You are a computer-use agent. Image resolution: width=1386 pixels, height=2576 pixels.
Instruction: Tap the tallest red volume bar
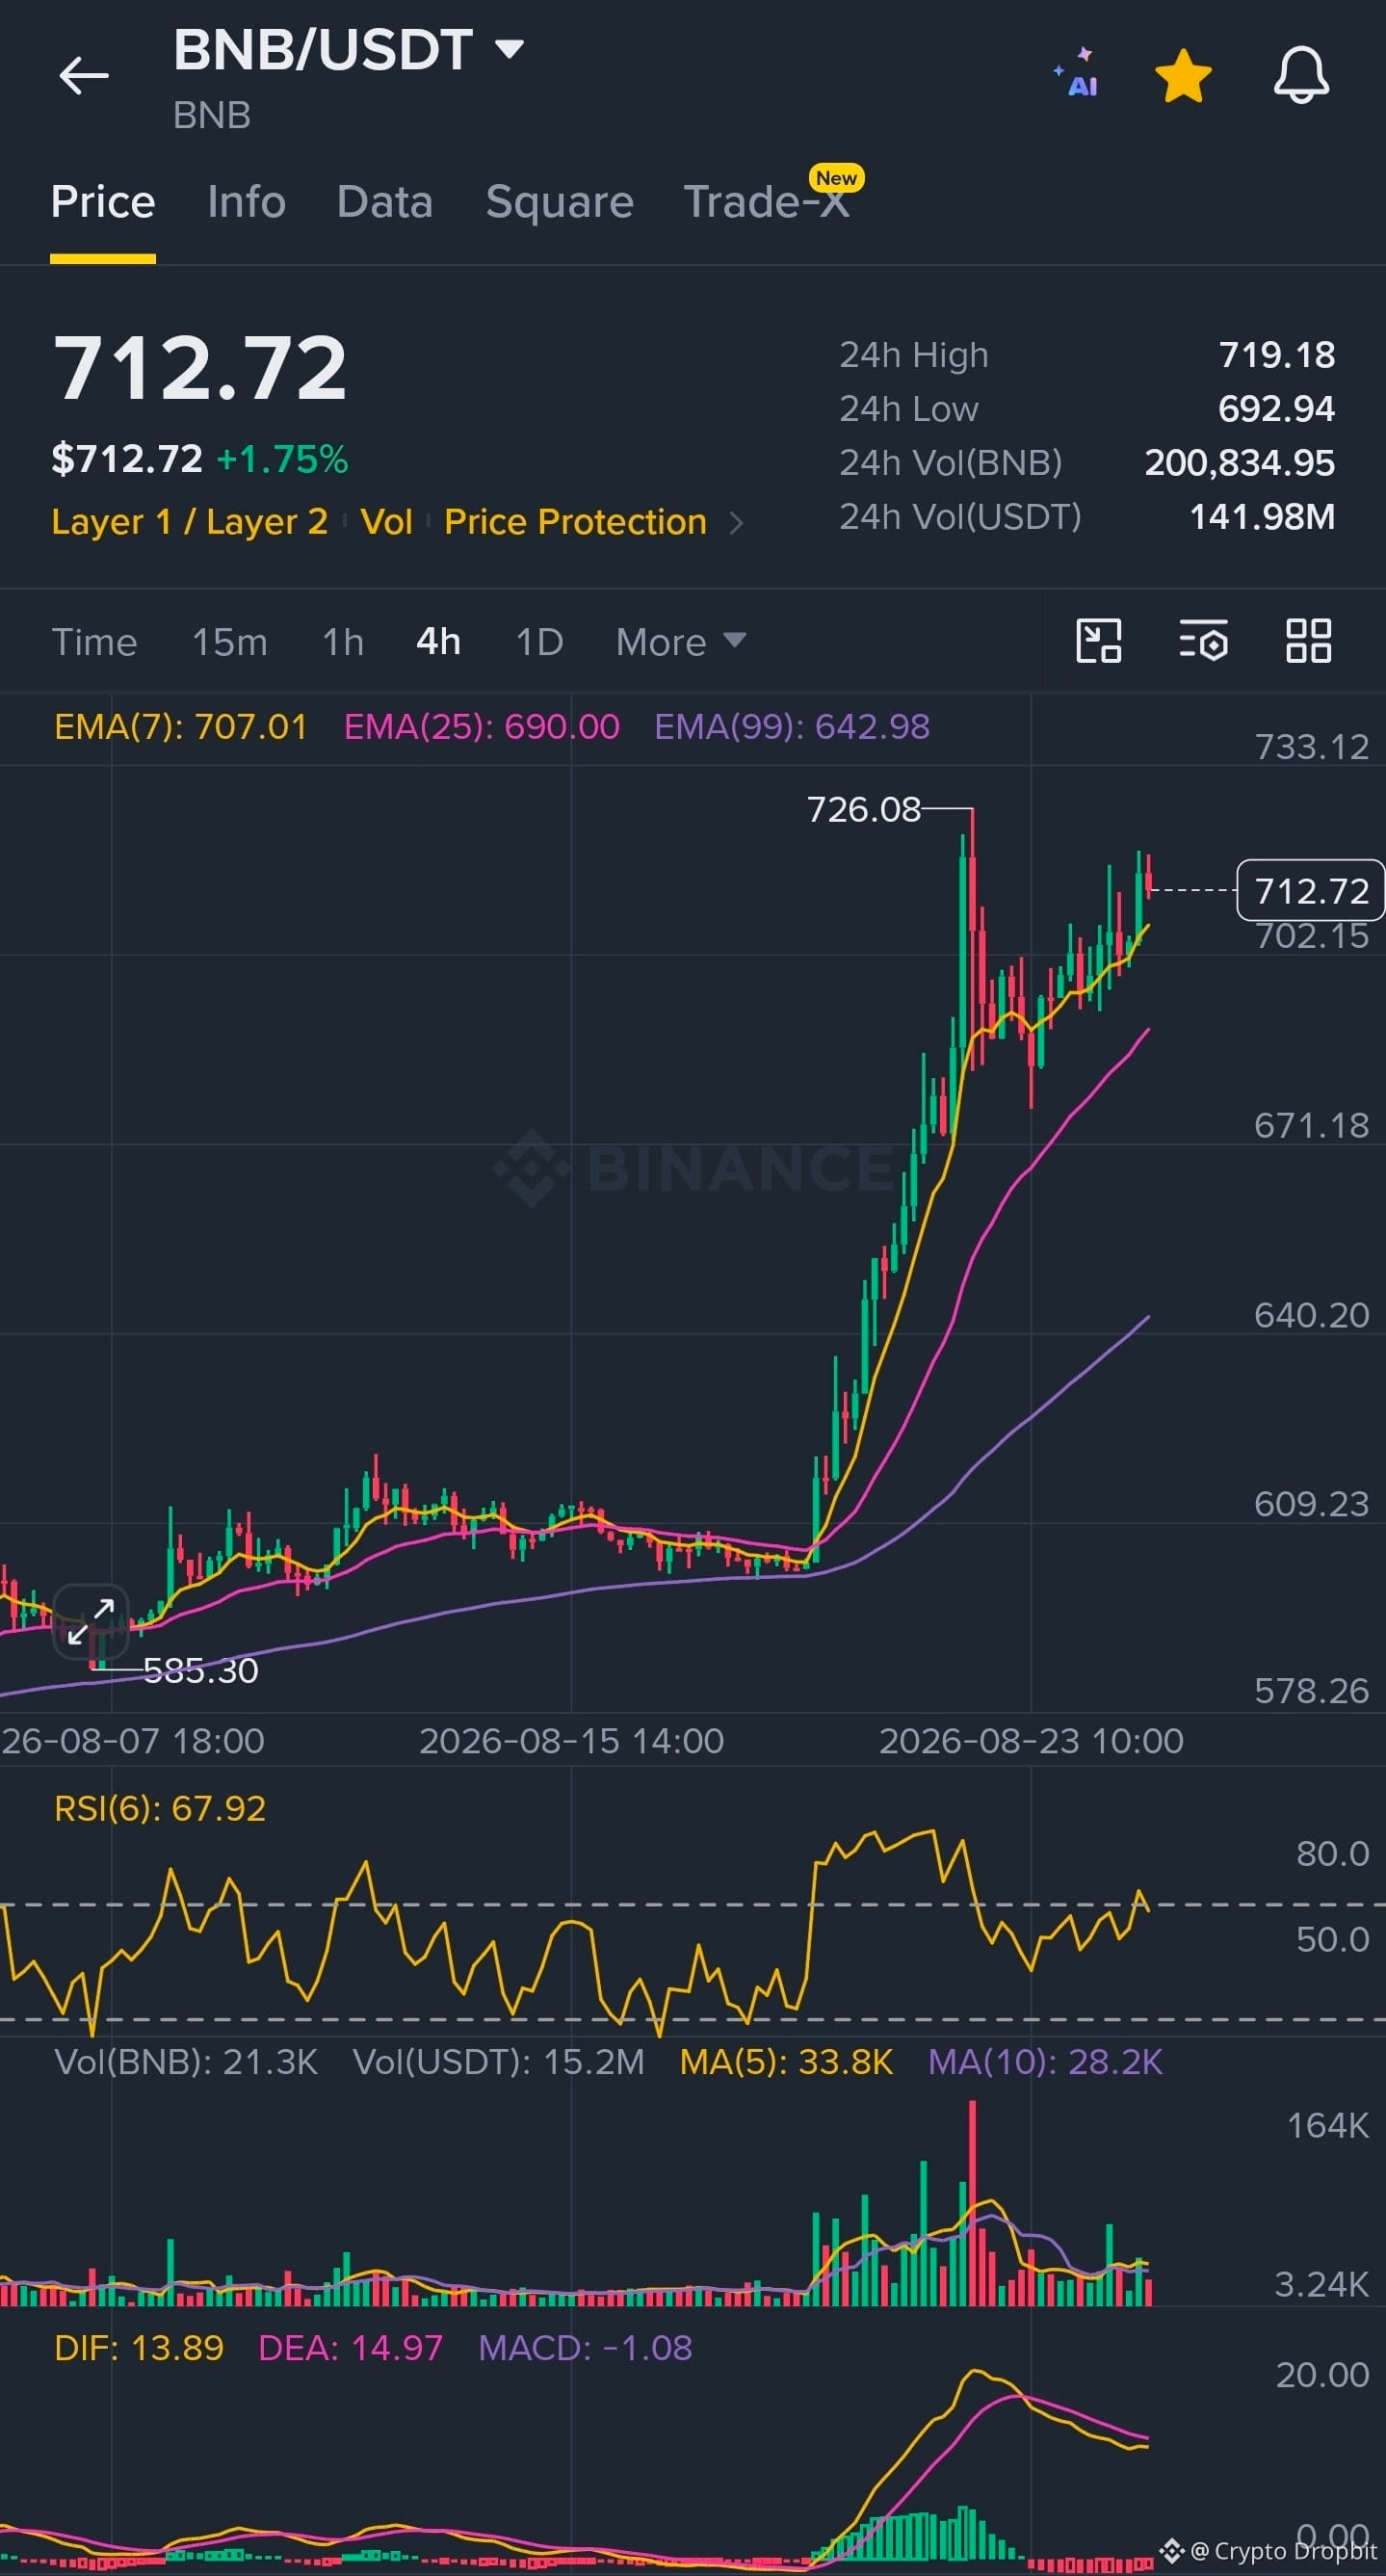(972, 2203)
